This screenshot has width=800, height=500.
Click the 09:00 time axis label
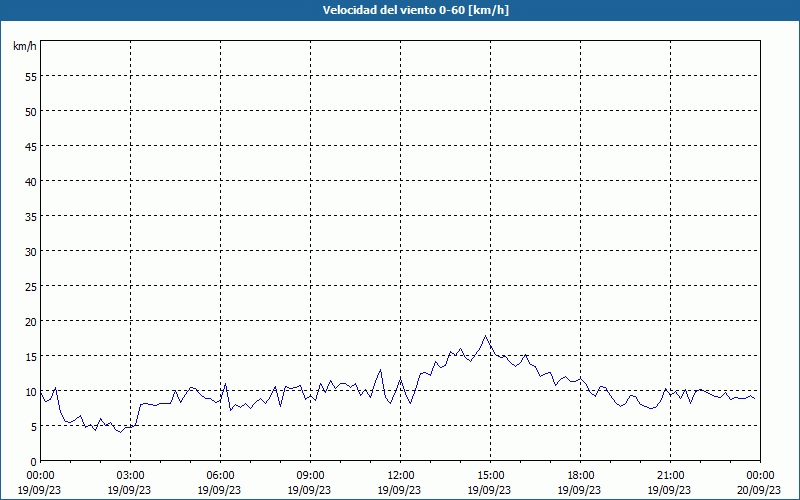pyautogui.click(x=310, y=476)
